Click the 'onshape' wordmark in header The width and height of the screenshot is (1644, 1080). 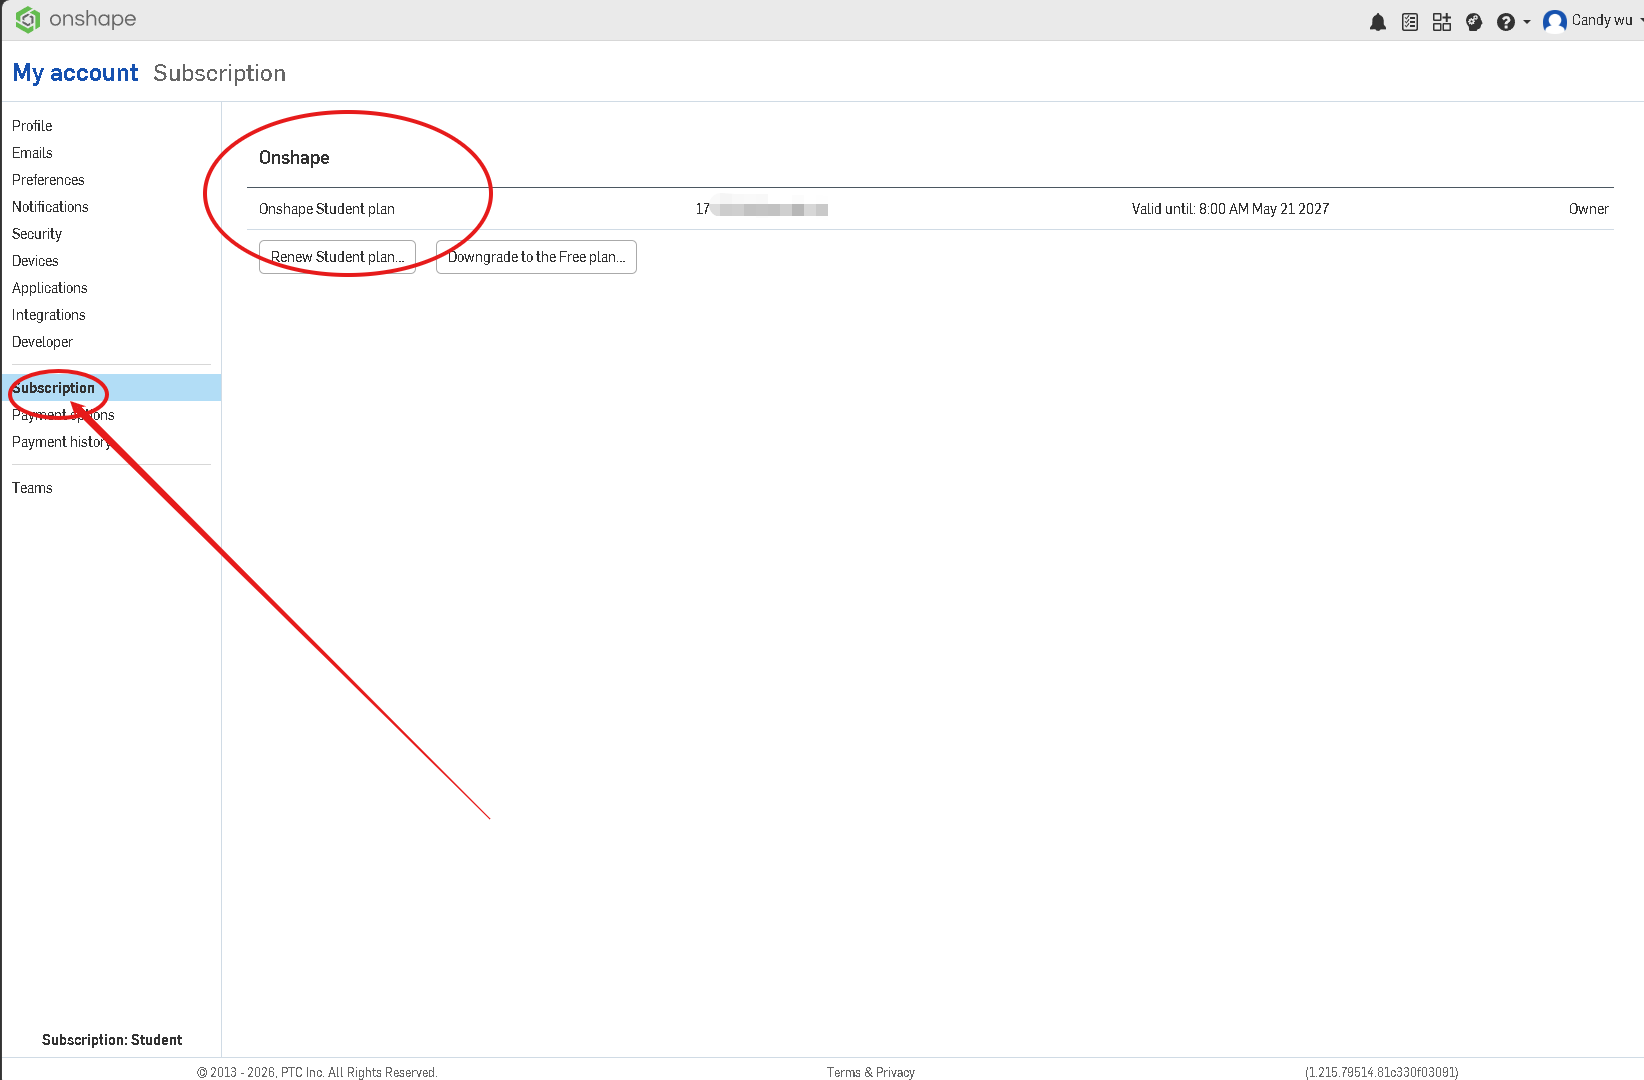[x=92, y=19]
